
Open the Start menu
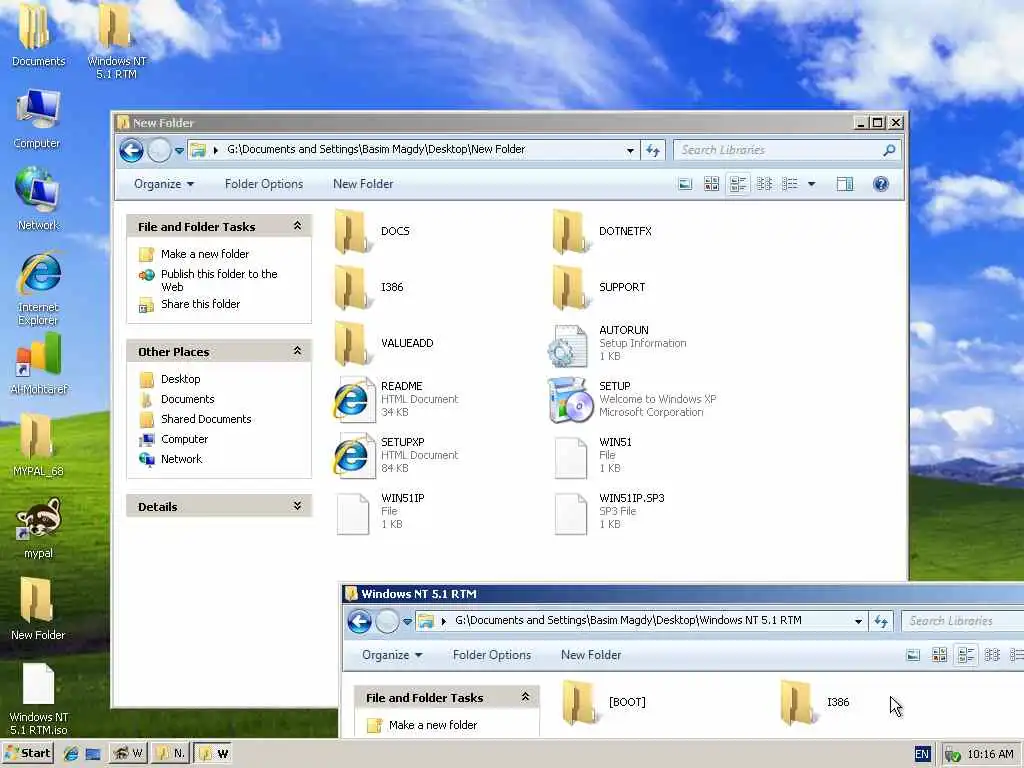tap(27, 754)
